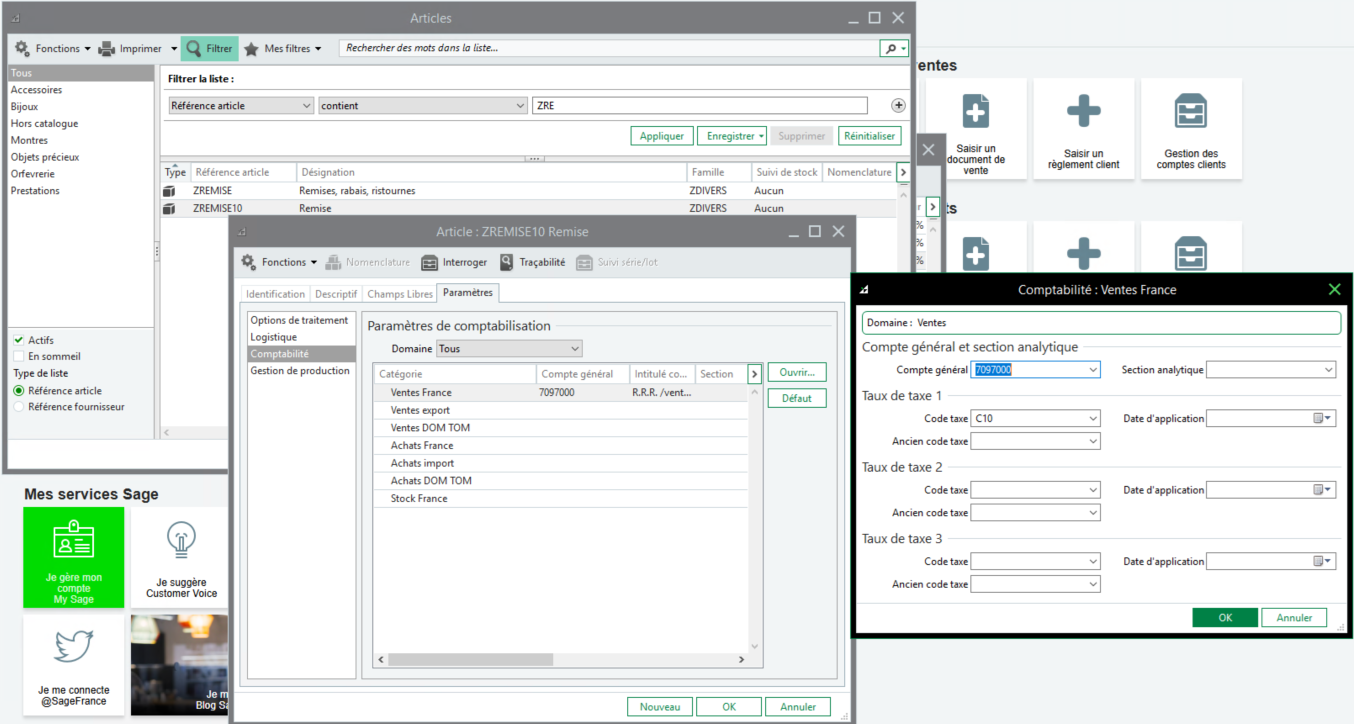Open Traçabilité magnifier icon
Screen dimensions: 1354x724
point(507,262)
